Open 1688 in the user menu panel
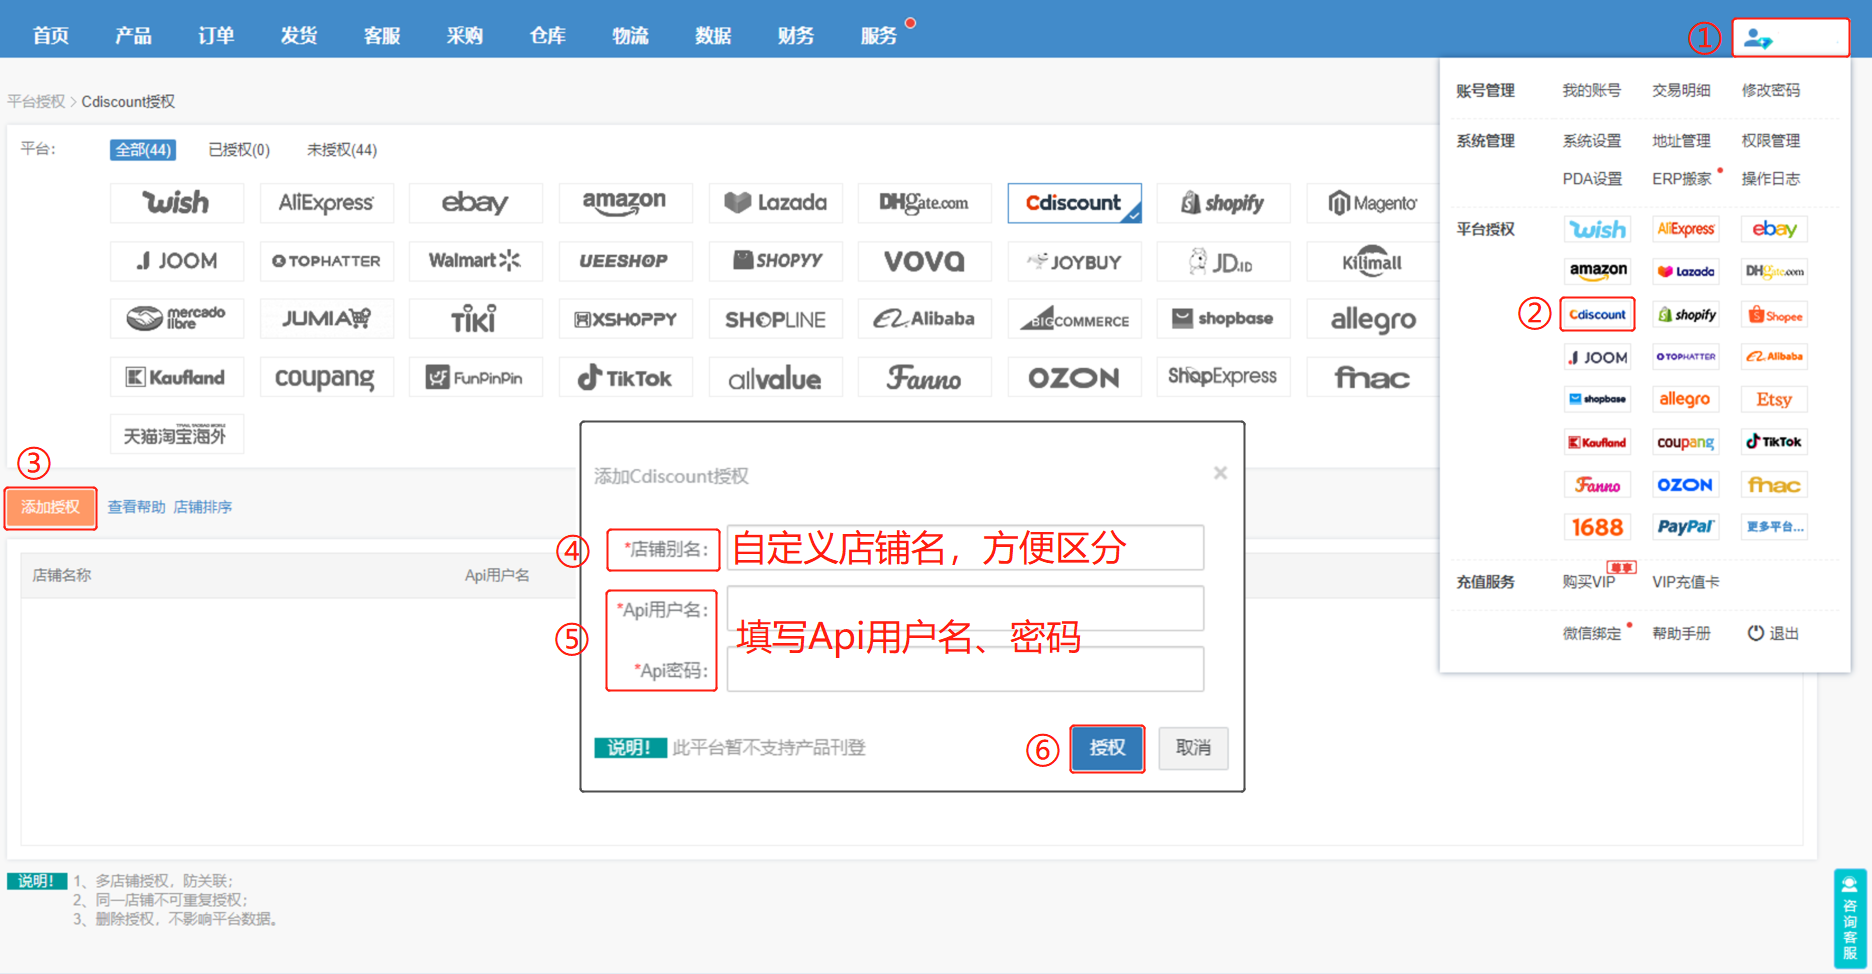 coord(1597,527)
